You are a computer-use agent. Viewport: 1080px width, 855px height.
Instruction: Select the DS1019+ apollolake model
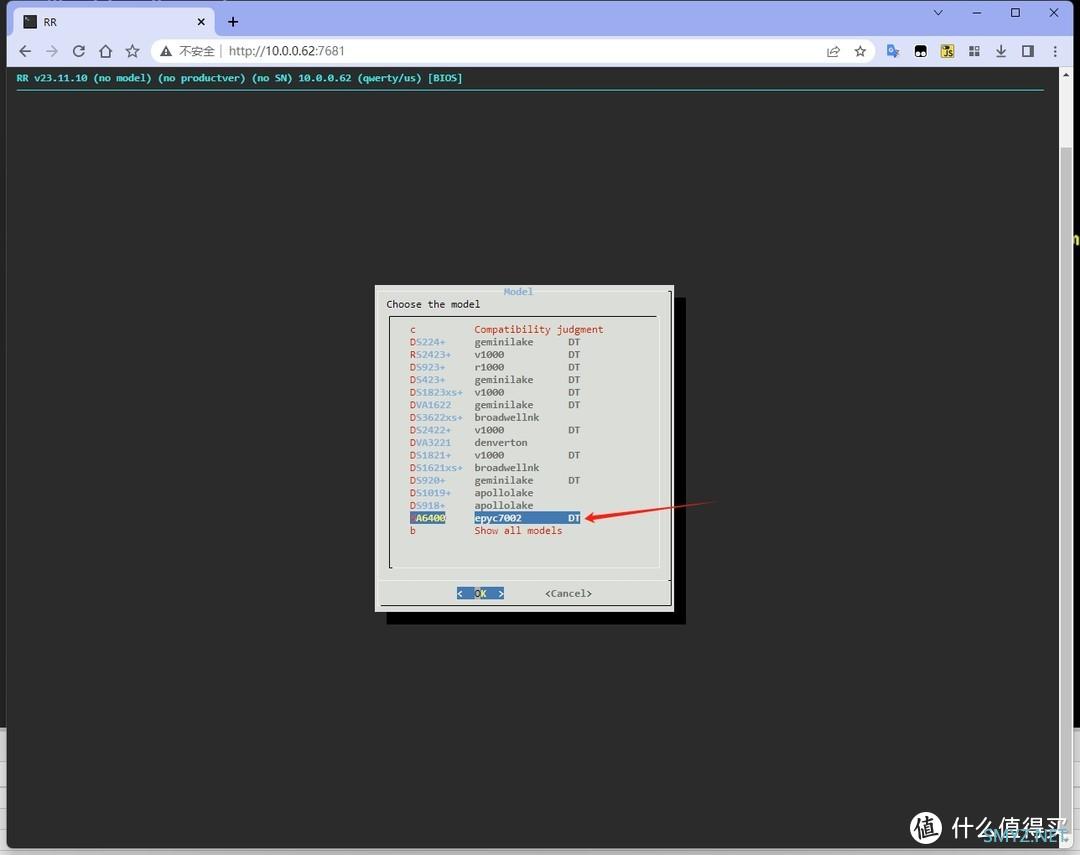point(472,493)
